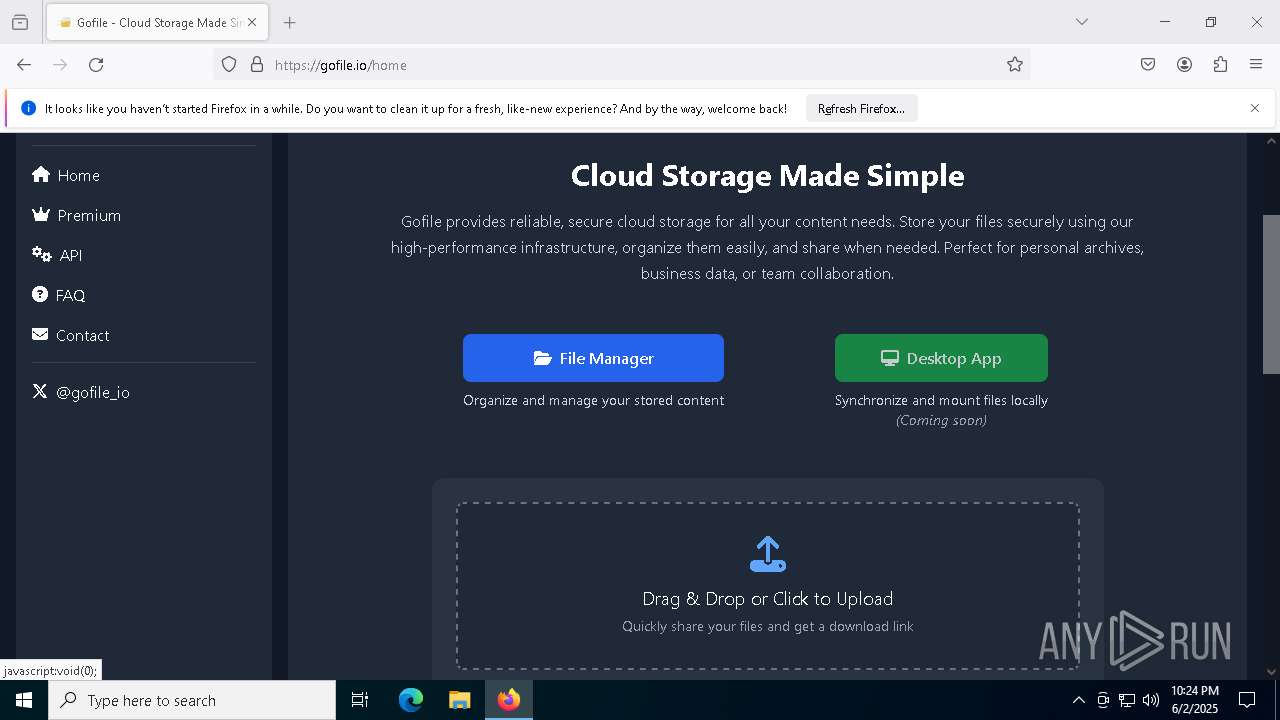Click the tracking protection shield icon
This screenshot has width=1280, height=720.
(229, 64)
